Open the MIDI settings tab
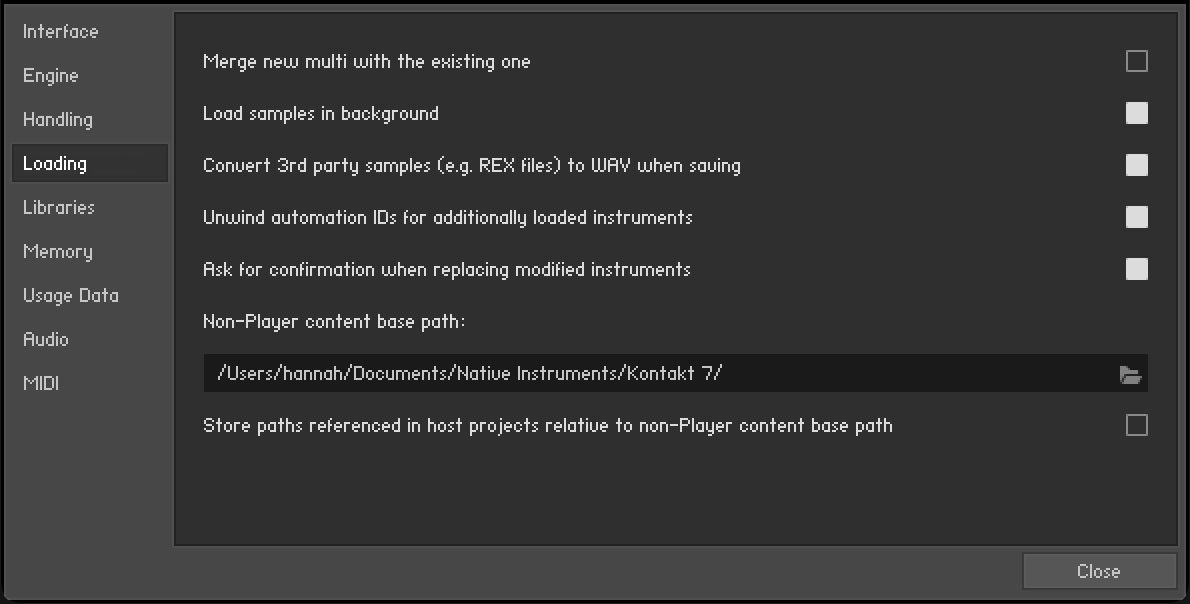Screen dimensions: 1190x604 pyautogui.click(x=41, y=384)
